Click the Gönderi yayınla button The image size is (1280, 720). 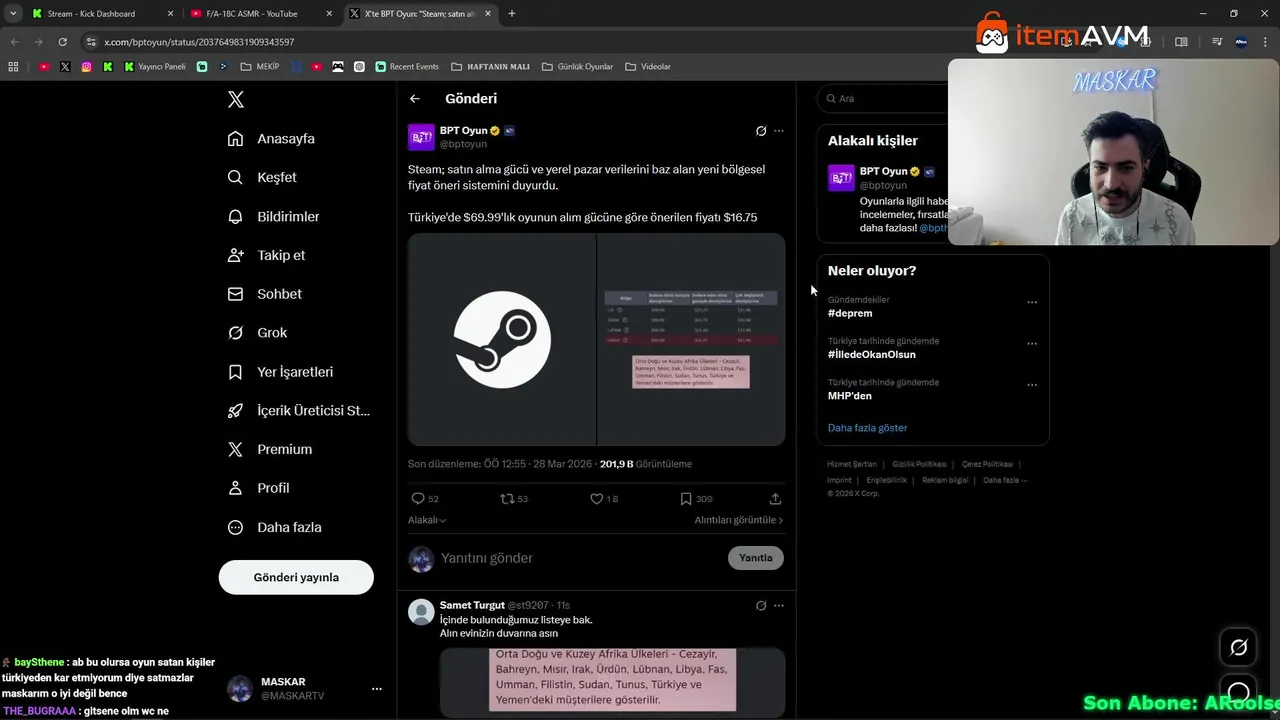[296, 577]
